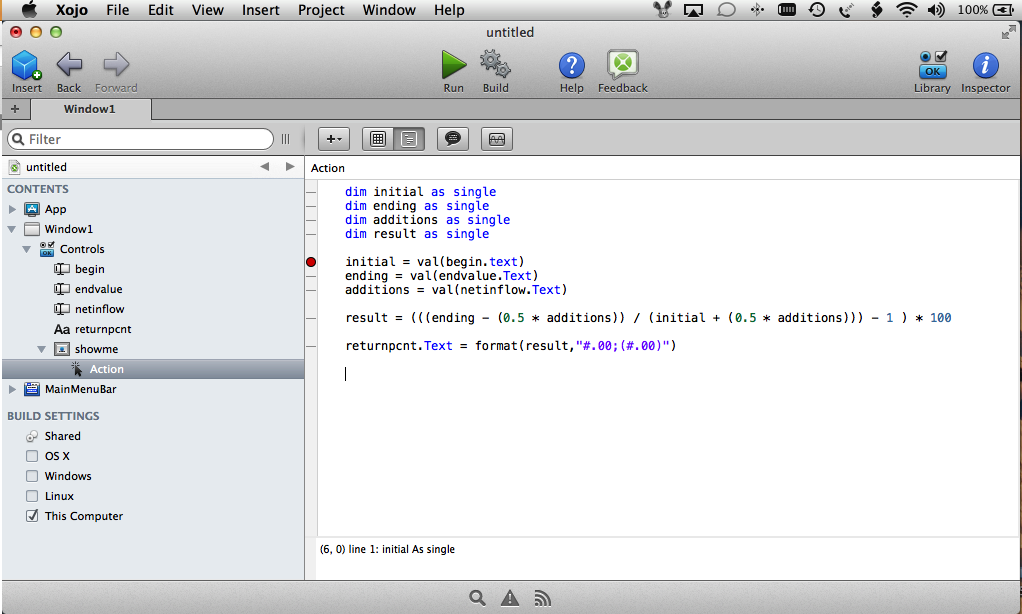Click the Wi-Fi status icon
The height and width of the screenshot is (614, 1022).
[907, 9]
